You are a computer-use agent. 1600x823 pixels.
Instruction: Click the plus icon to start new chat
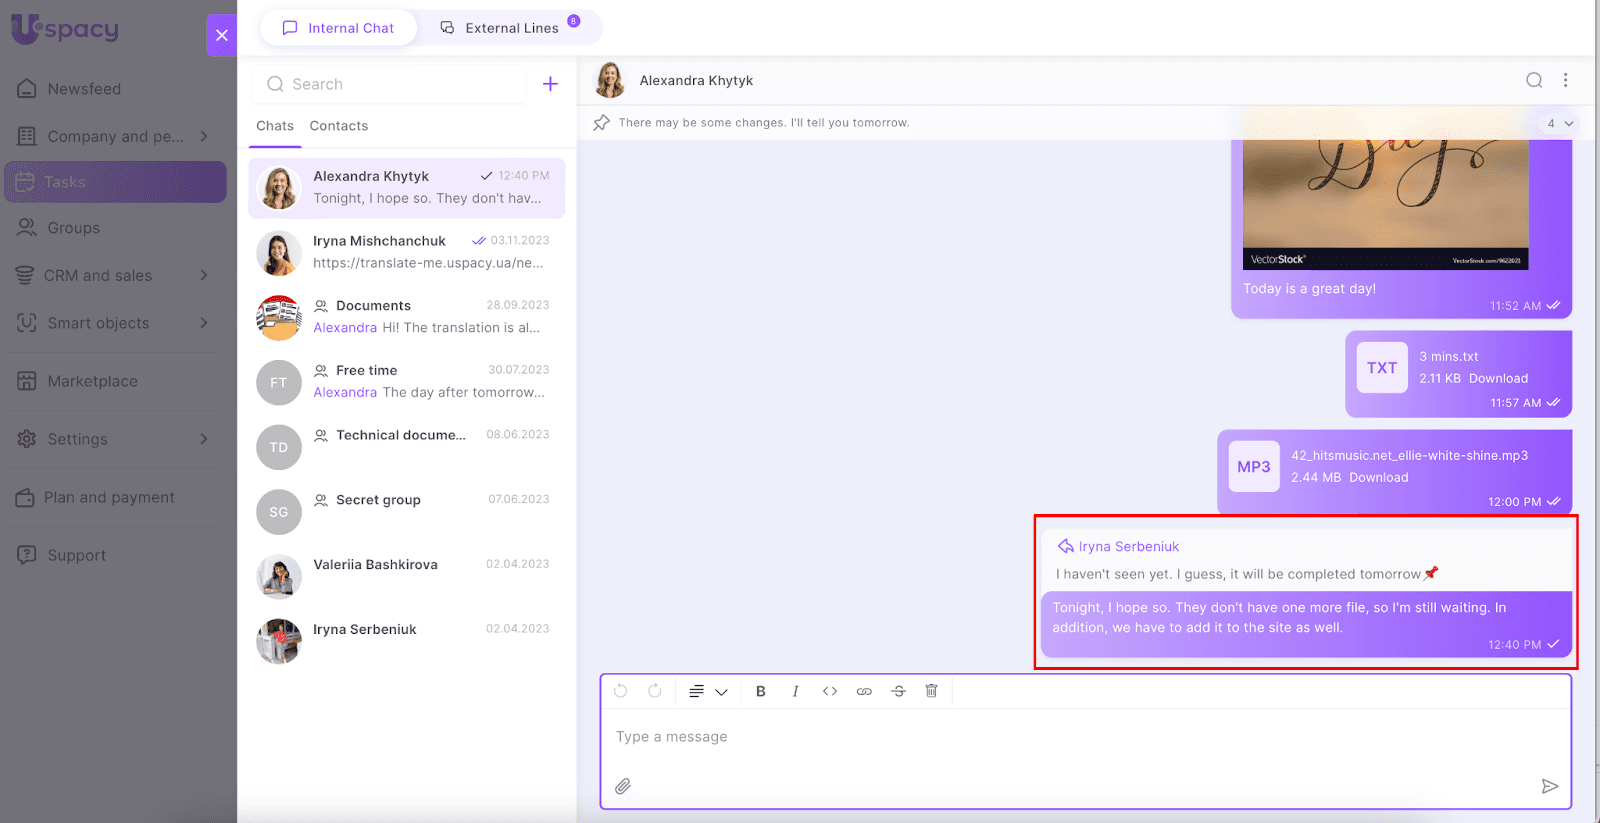point(550,84)
